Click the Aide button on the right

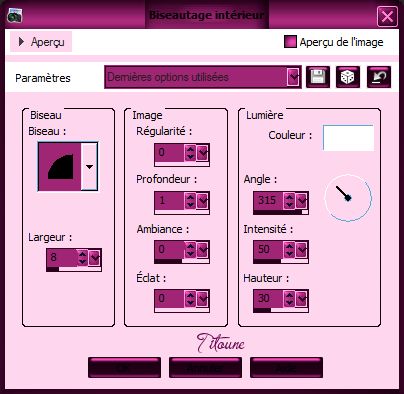286,368
